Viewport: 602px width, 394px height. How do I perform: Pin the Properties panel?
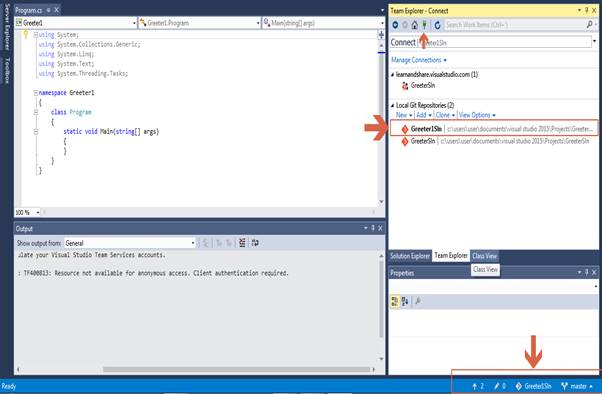(587, 272)
